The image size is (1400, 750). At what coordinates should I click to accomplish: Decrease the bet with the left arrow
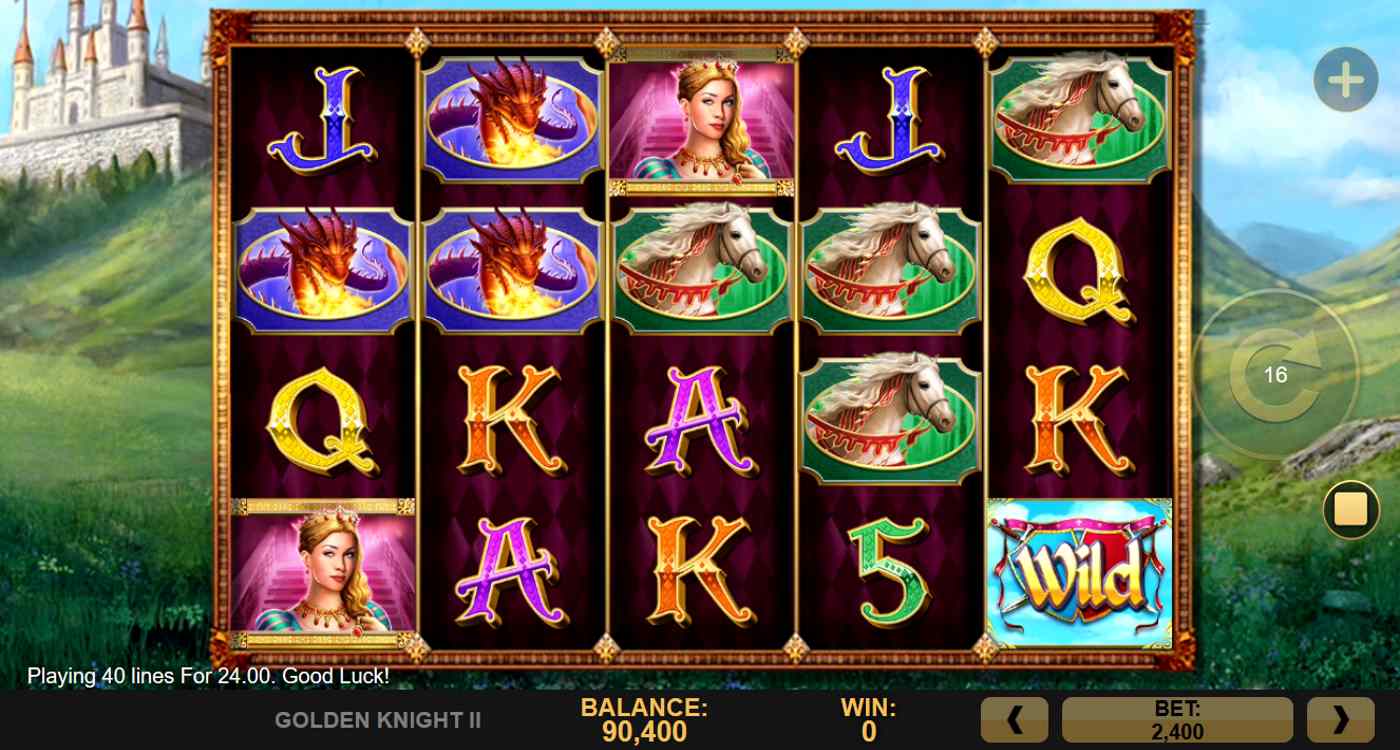[x=1014, y=720]
